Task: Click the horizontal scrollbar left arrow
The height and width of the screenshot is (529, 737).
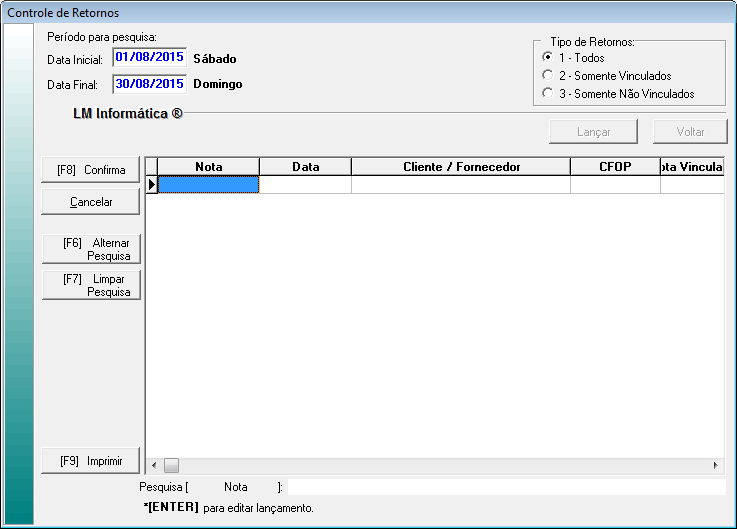Action: tap(154, 466)
